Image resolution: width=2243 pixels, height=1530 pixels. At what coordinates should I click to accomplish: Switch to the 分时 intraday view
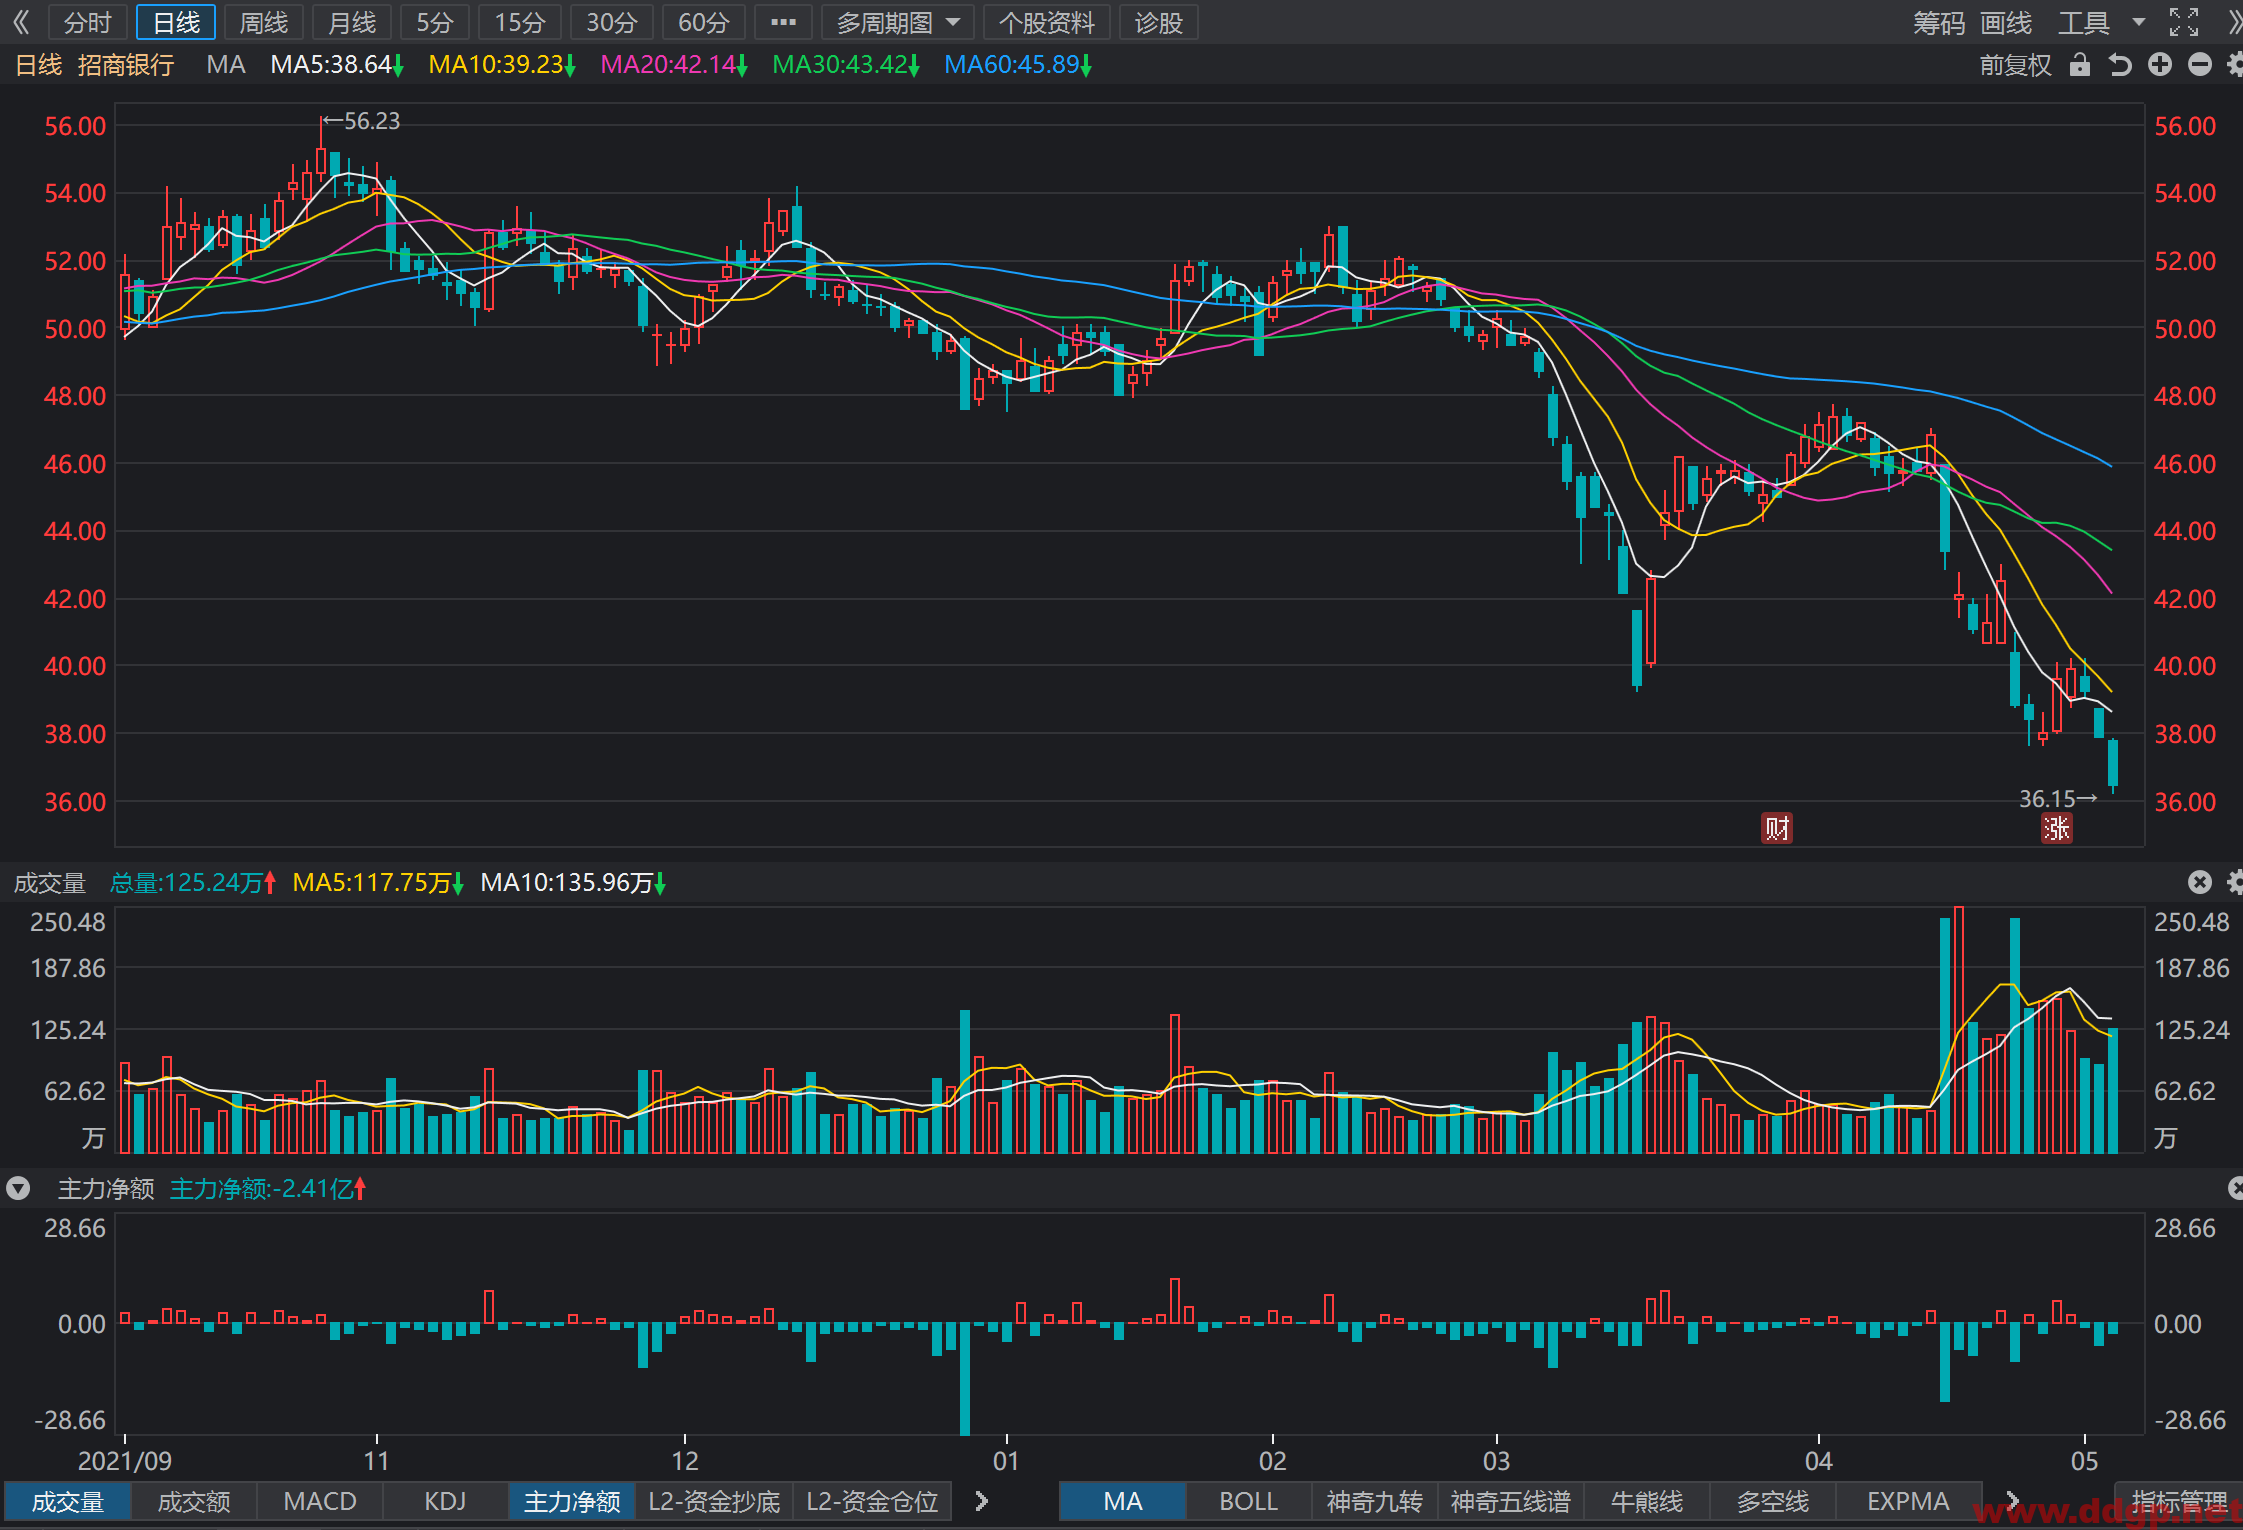88,22
